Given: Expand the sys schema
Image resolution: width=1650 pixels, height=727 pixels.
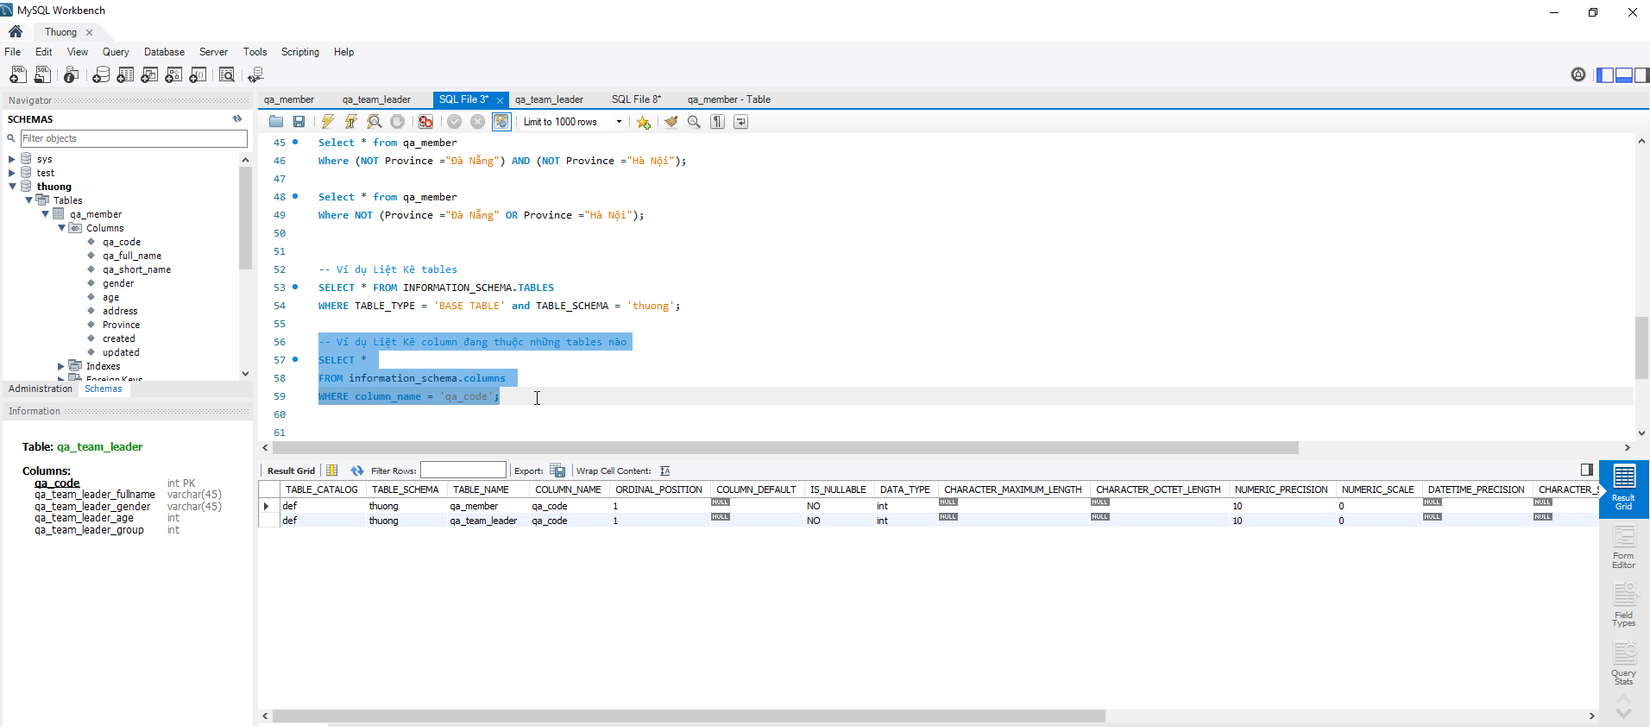Looking at the screenshot, I should [x=12, y=159].
